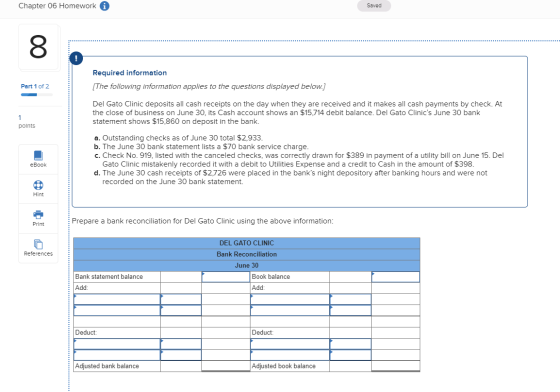Click the exclamation alert badge icon
This screenshot has width=560, height=392.
[x=76, y=58]
